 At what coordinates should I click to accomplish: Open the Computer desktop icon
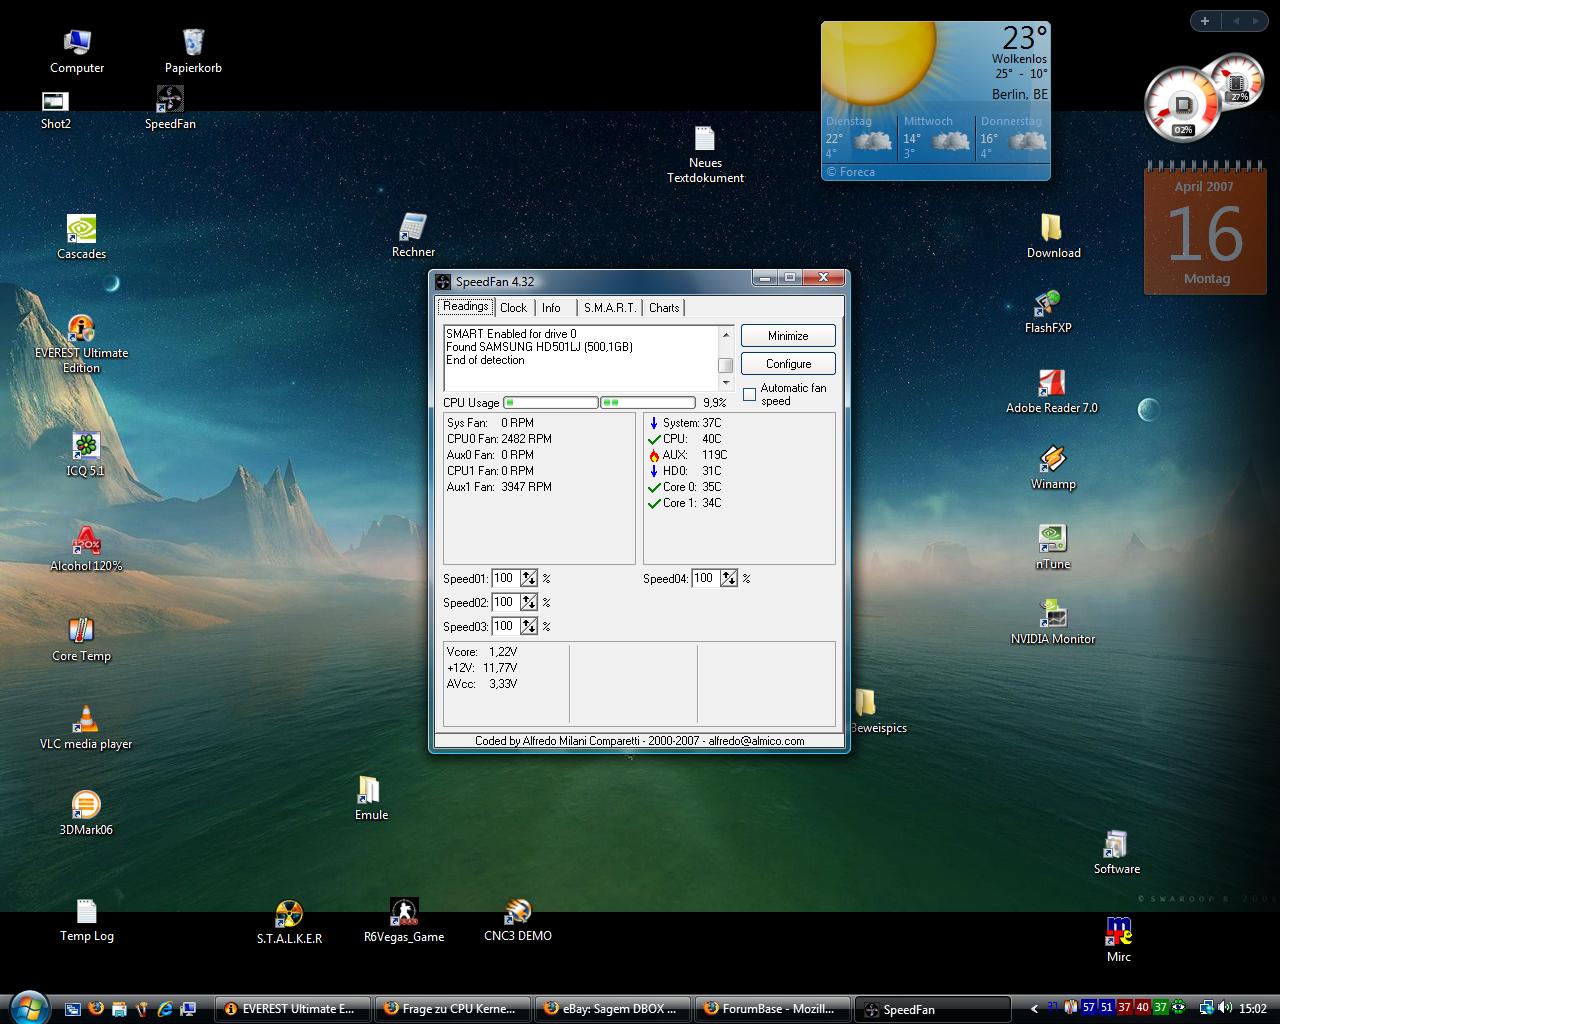tap(77, 52)
